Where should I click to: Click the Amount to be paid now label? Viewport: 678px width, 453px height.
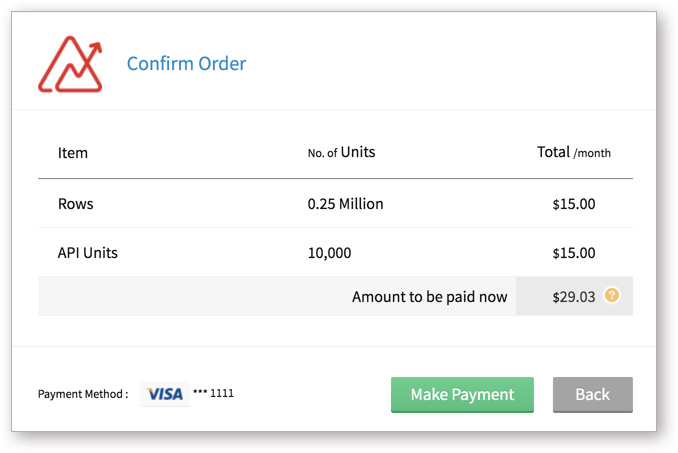[x=429, y=297]
